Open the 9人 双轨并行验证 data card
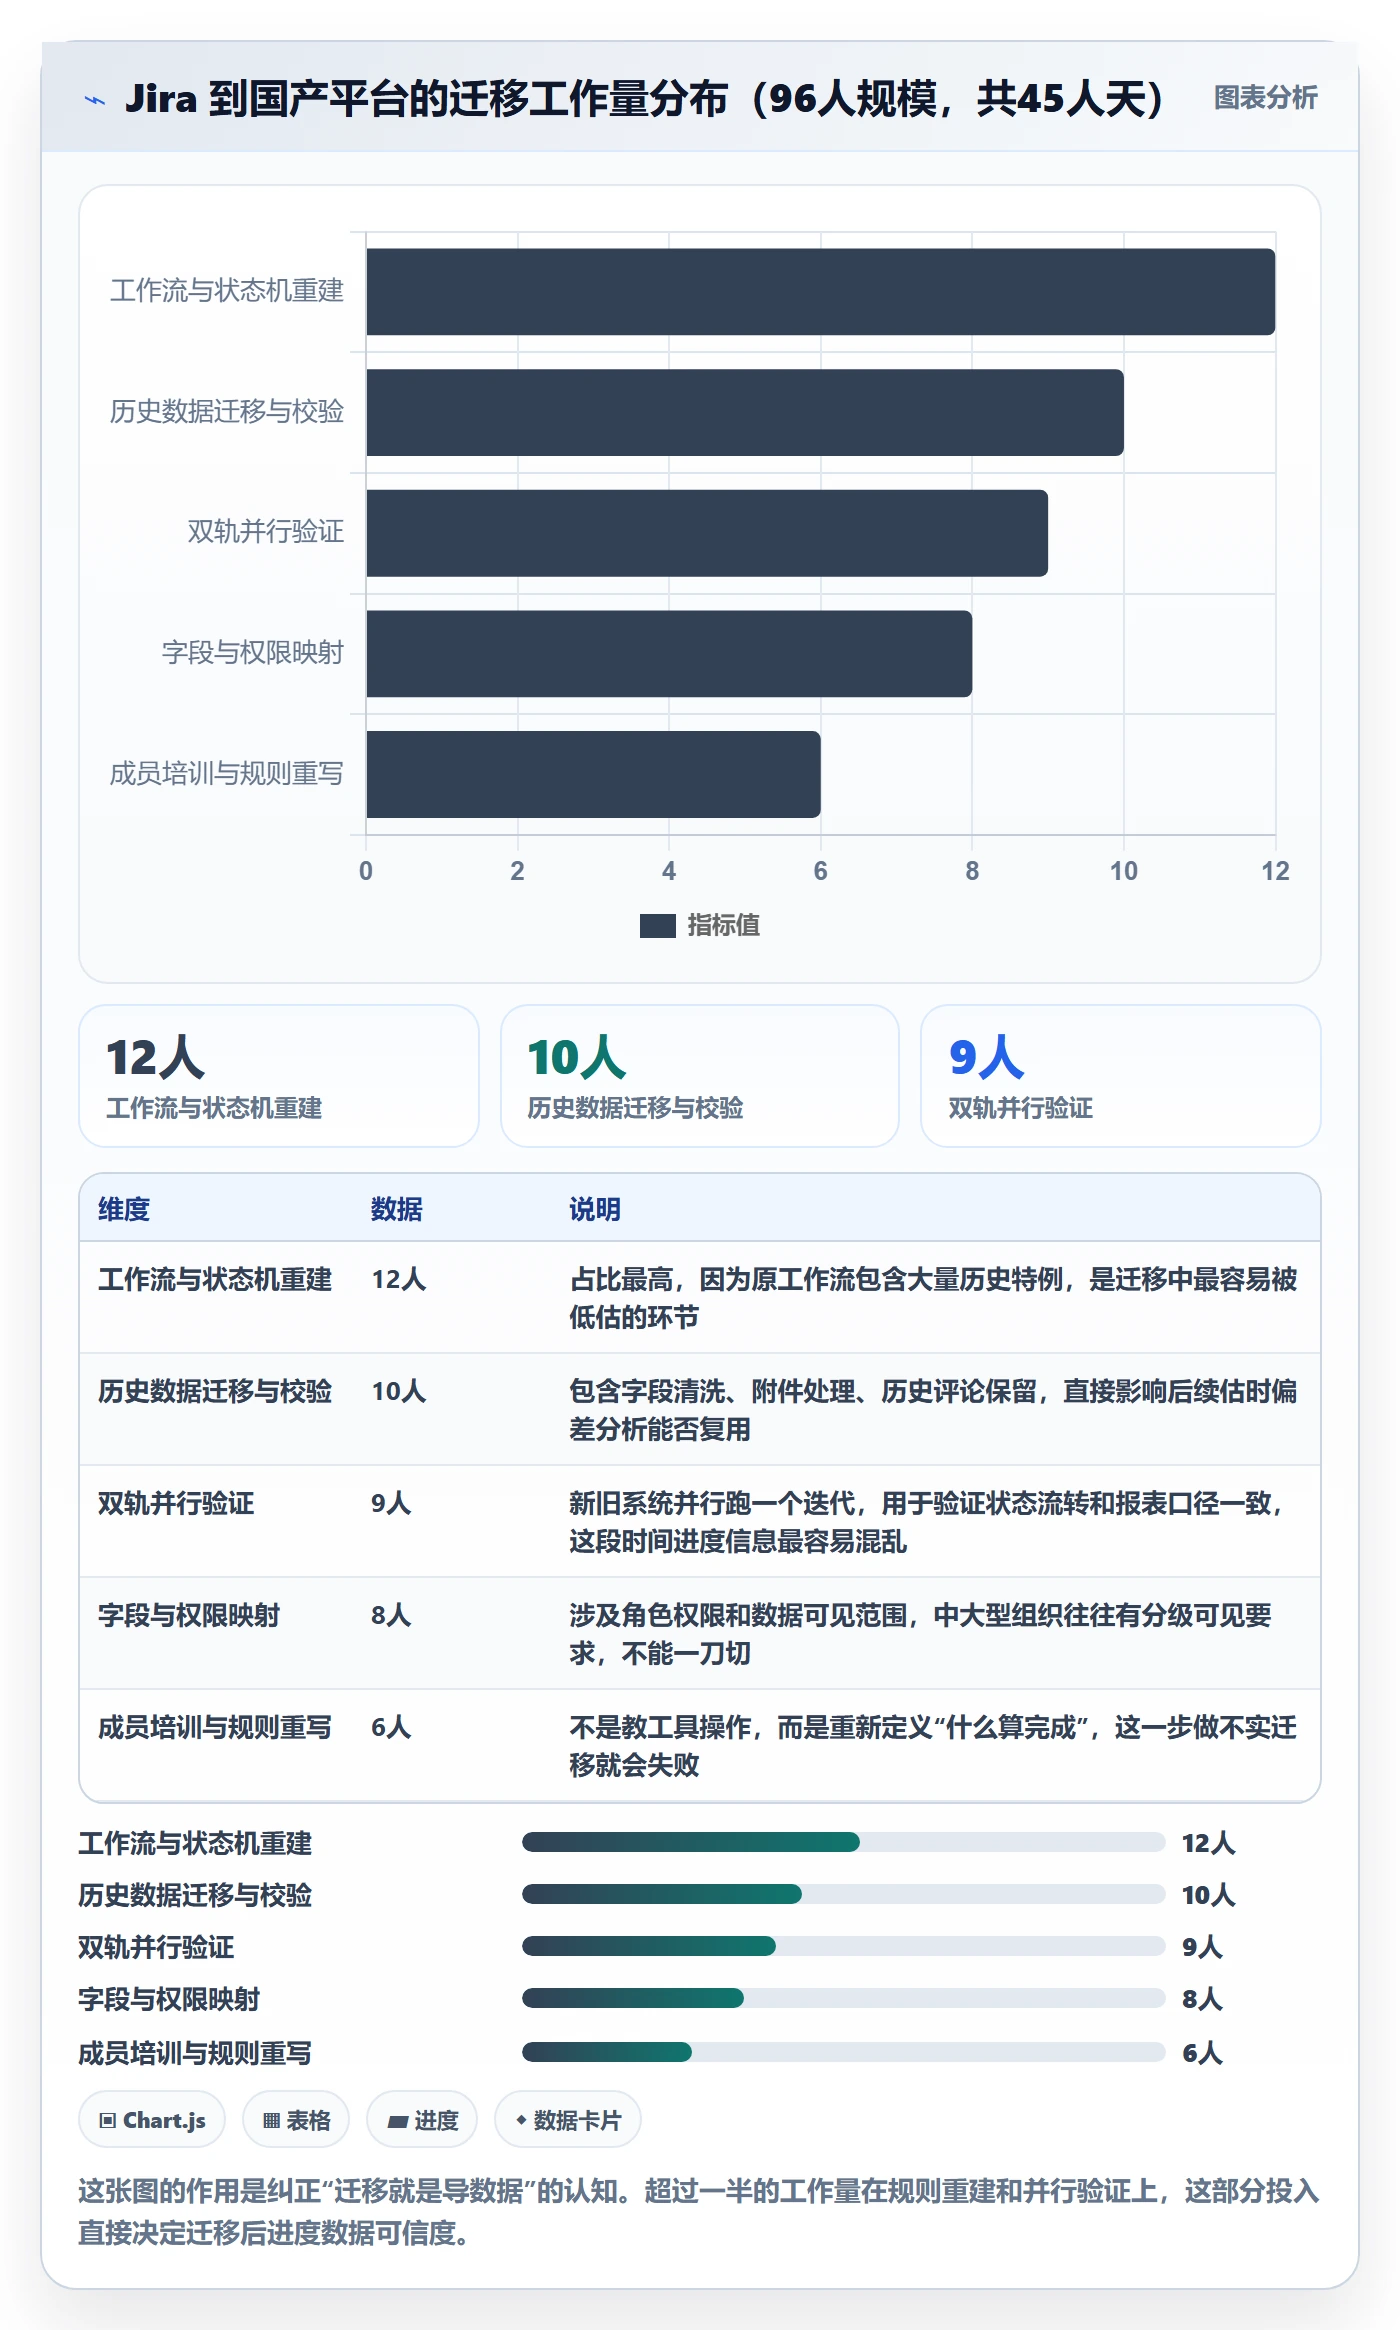The width and height of the screenshot is (1400, 2330). pyautogui.click(x=1121, y=1076)
